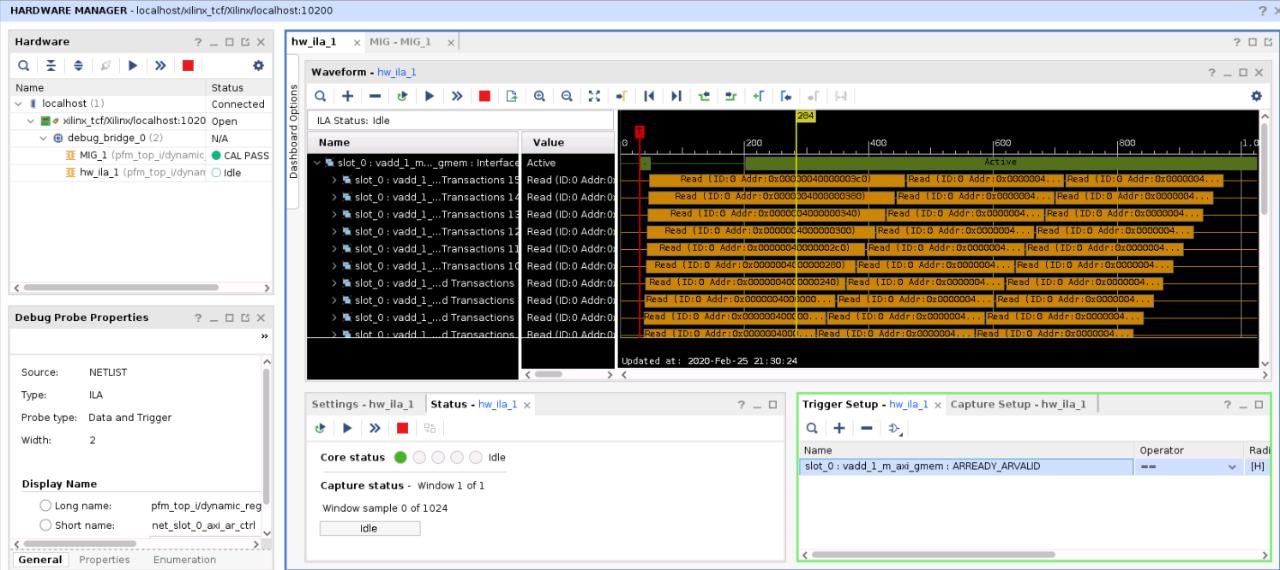The height and width of the screenshot is (570, 1280).
Task: Open Dashboard Options side tab
Action: click(293, 130)
